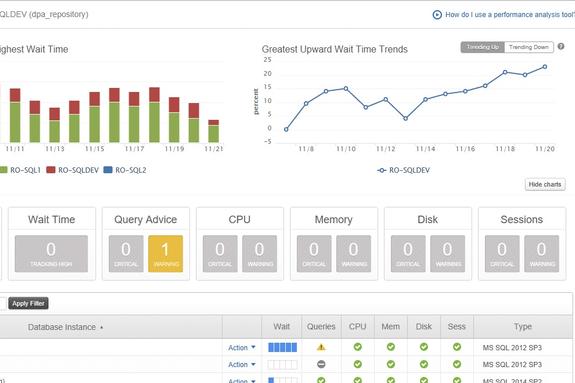The image size is (575, 383).
Task: Click the Hide charts button
Action: coord(545,185)
